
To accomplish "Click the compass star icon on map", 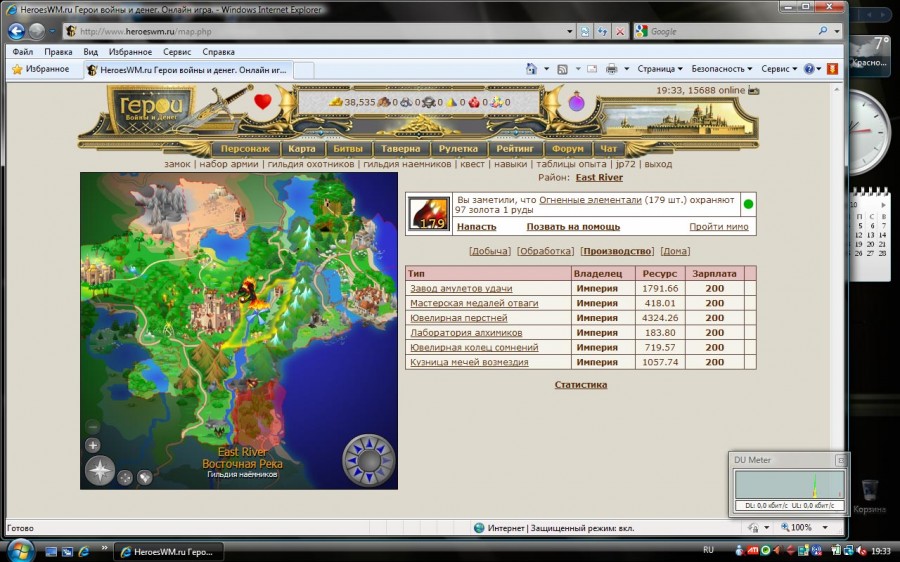I will tap(100, 471).
